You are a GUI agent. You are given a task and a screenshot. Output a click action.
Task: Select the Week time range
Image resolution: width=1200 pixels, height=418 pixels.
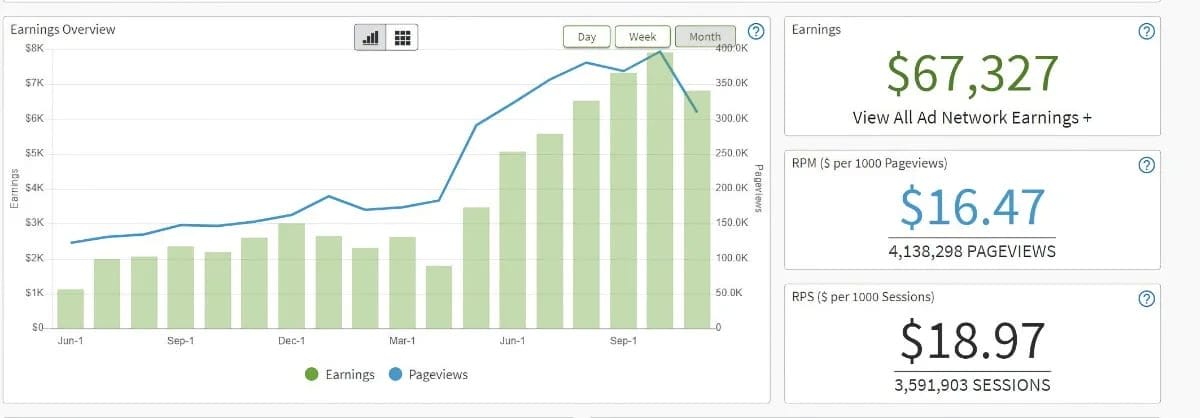642,37
